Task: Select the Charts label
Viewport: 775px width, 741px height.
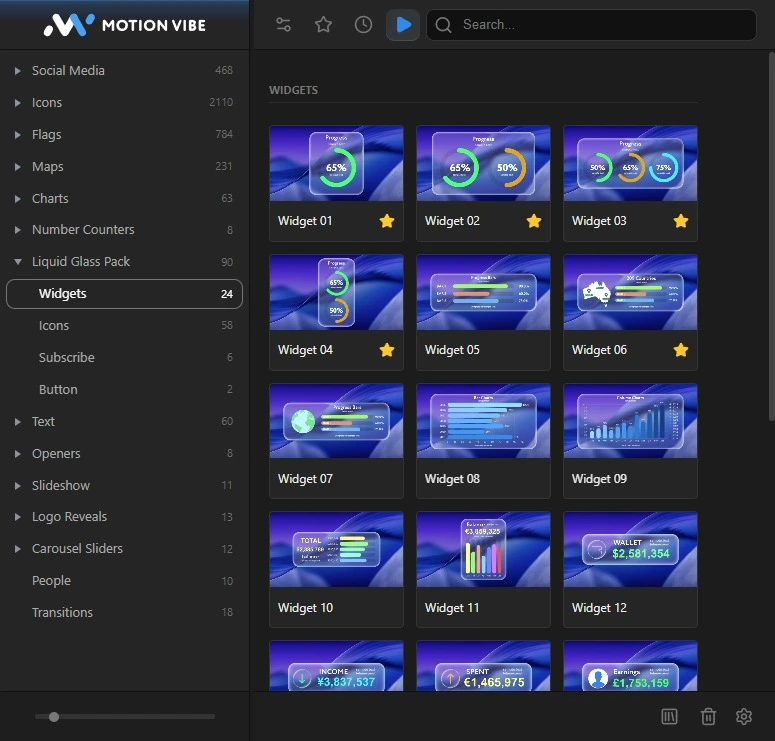Action: 50,199
